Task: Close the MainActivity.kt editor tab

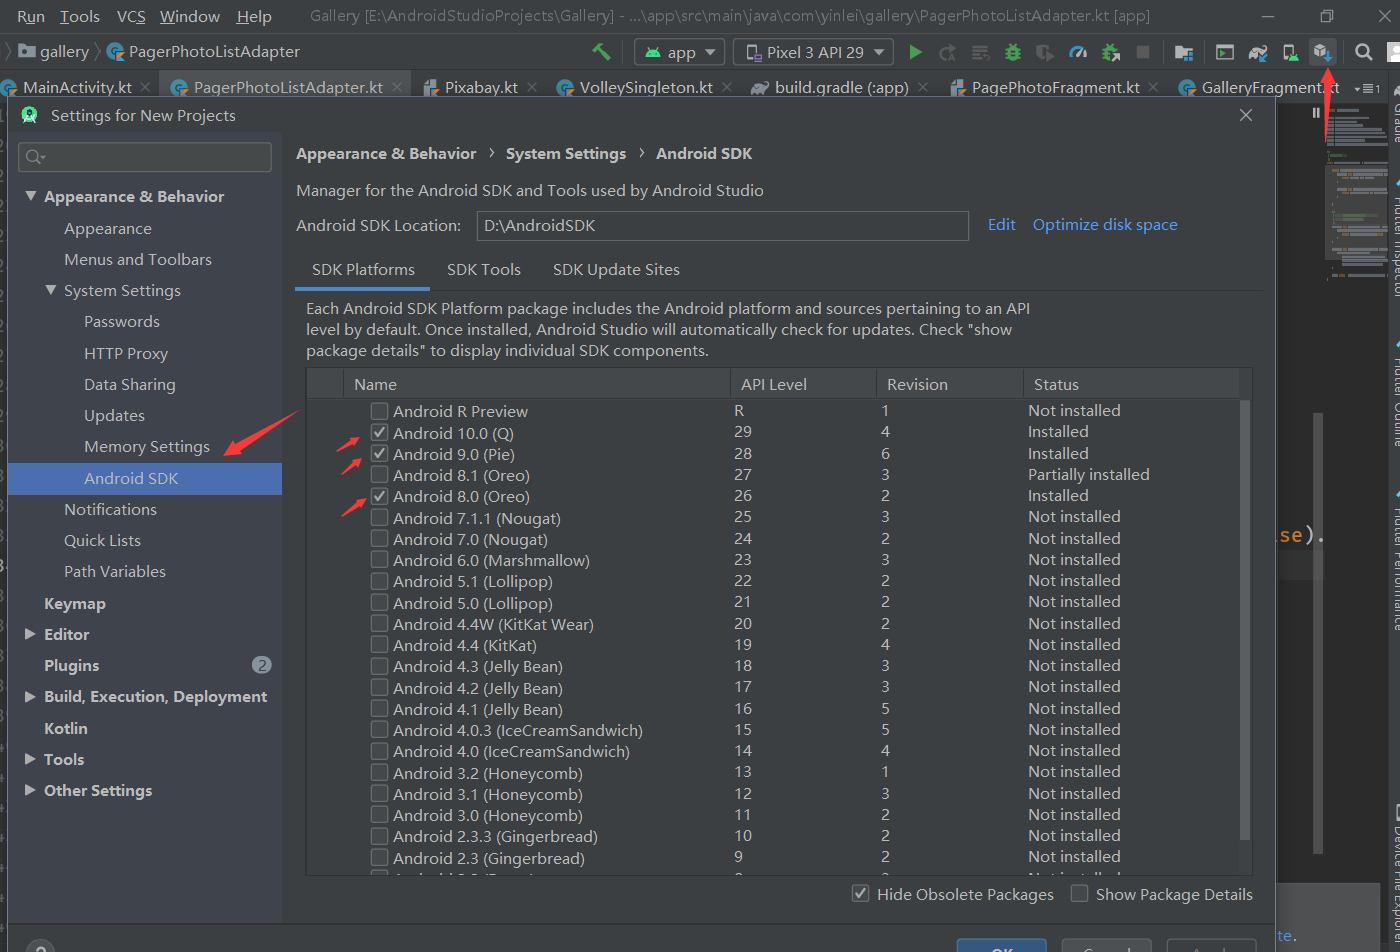Action: click(144, 88)
